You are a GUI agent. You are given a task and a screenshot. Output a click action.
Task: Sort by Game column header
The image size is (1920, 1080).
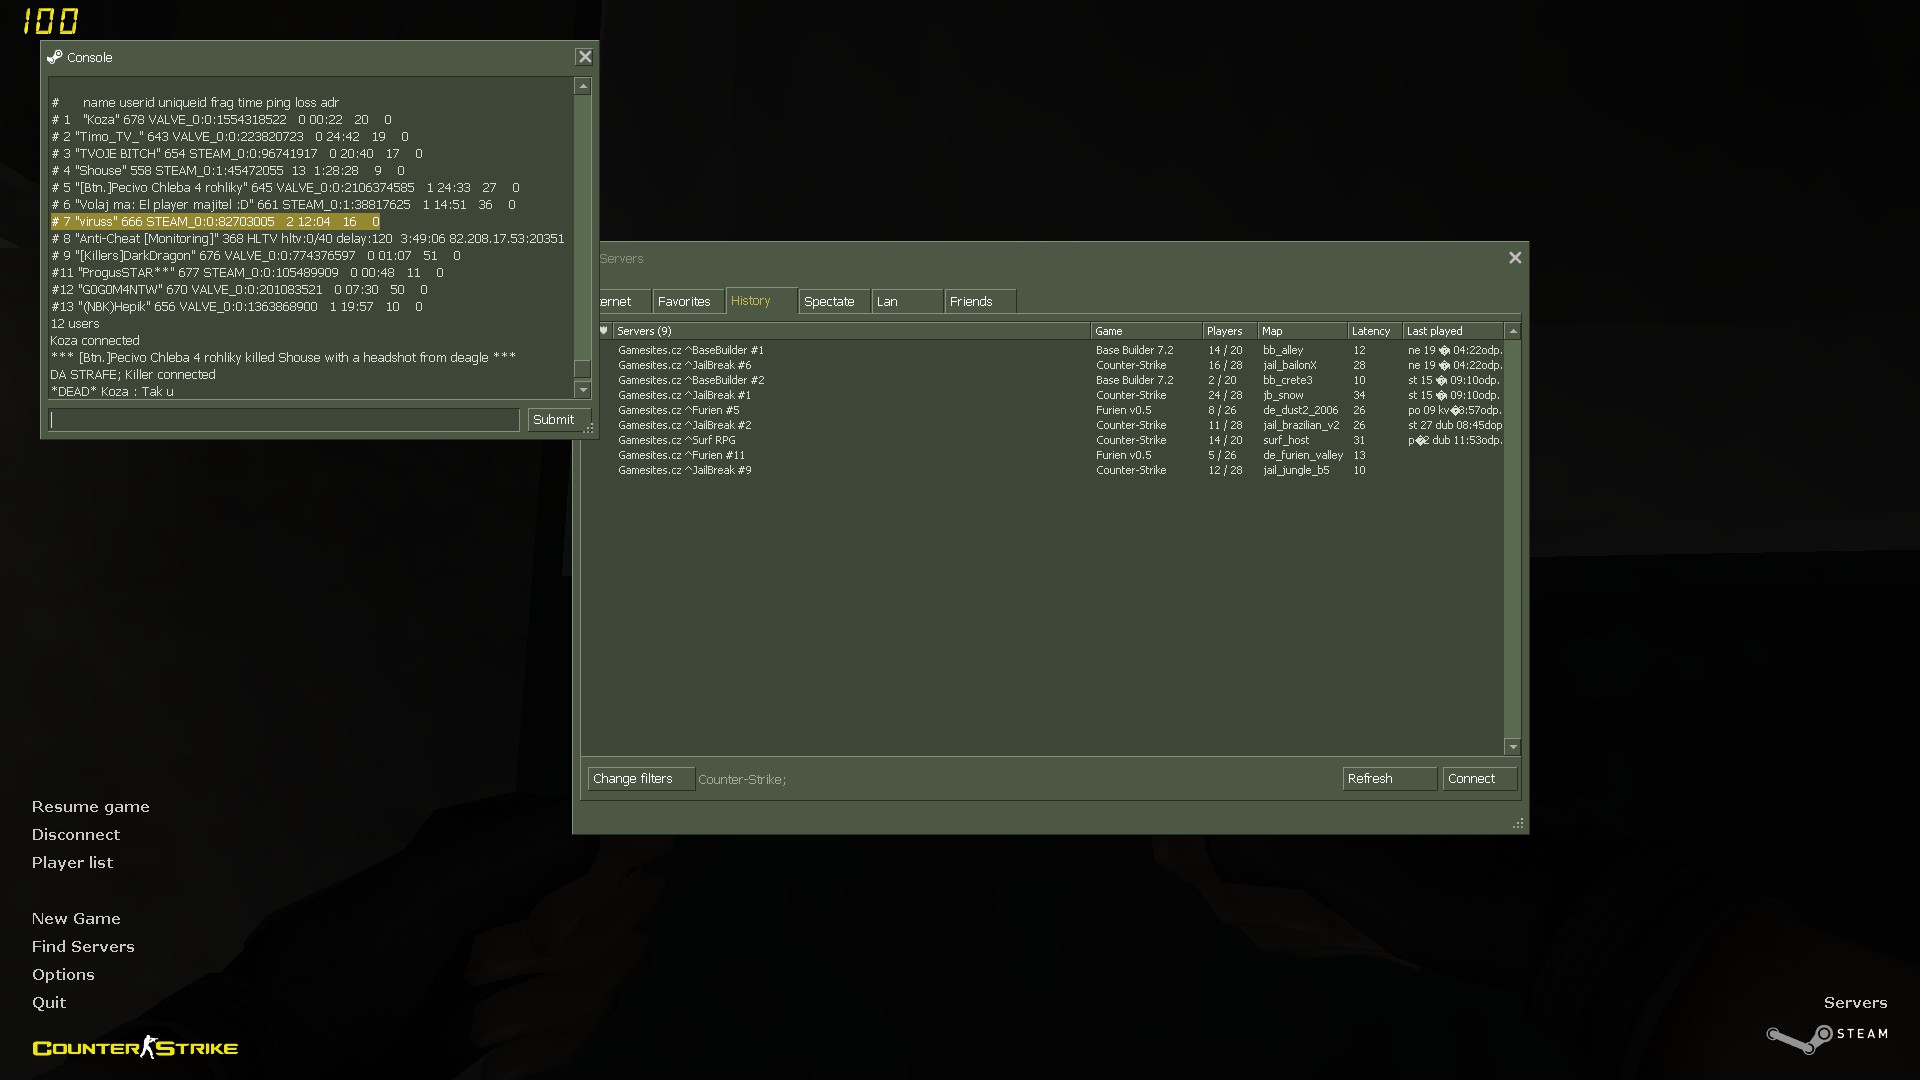(x=1146, y=331)
